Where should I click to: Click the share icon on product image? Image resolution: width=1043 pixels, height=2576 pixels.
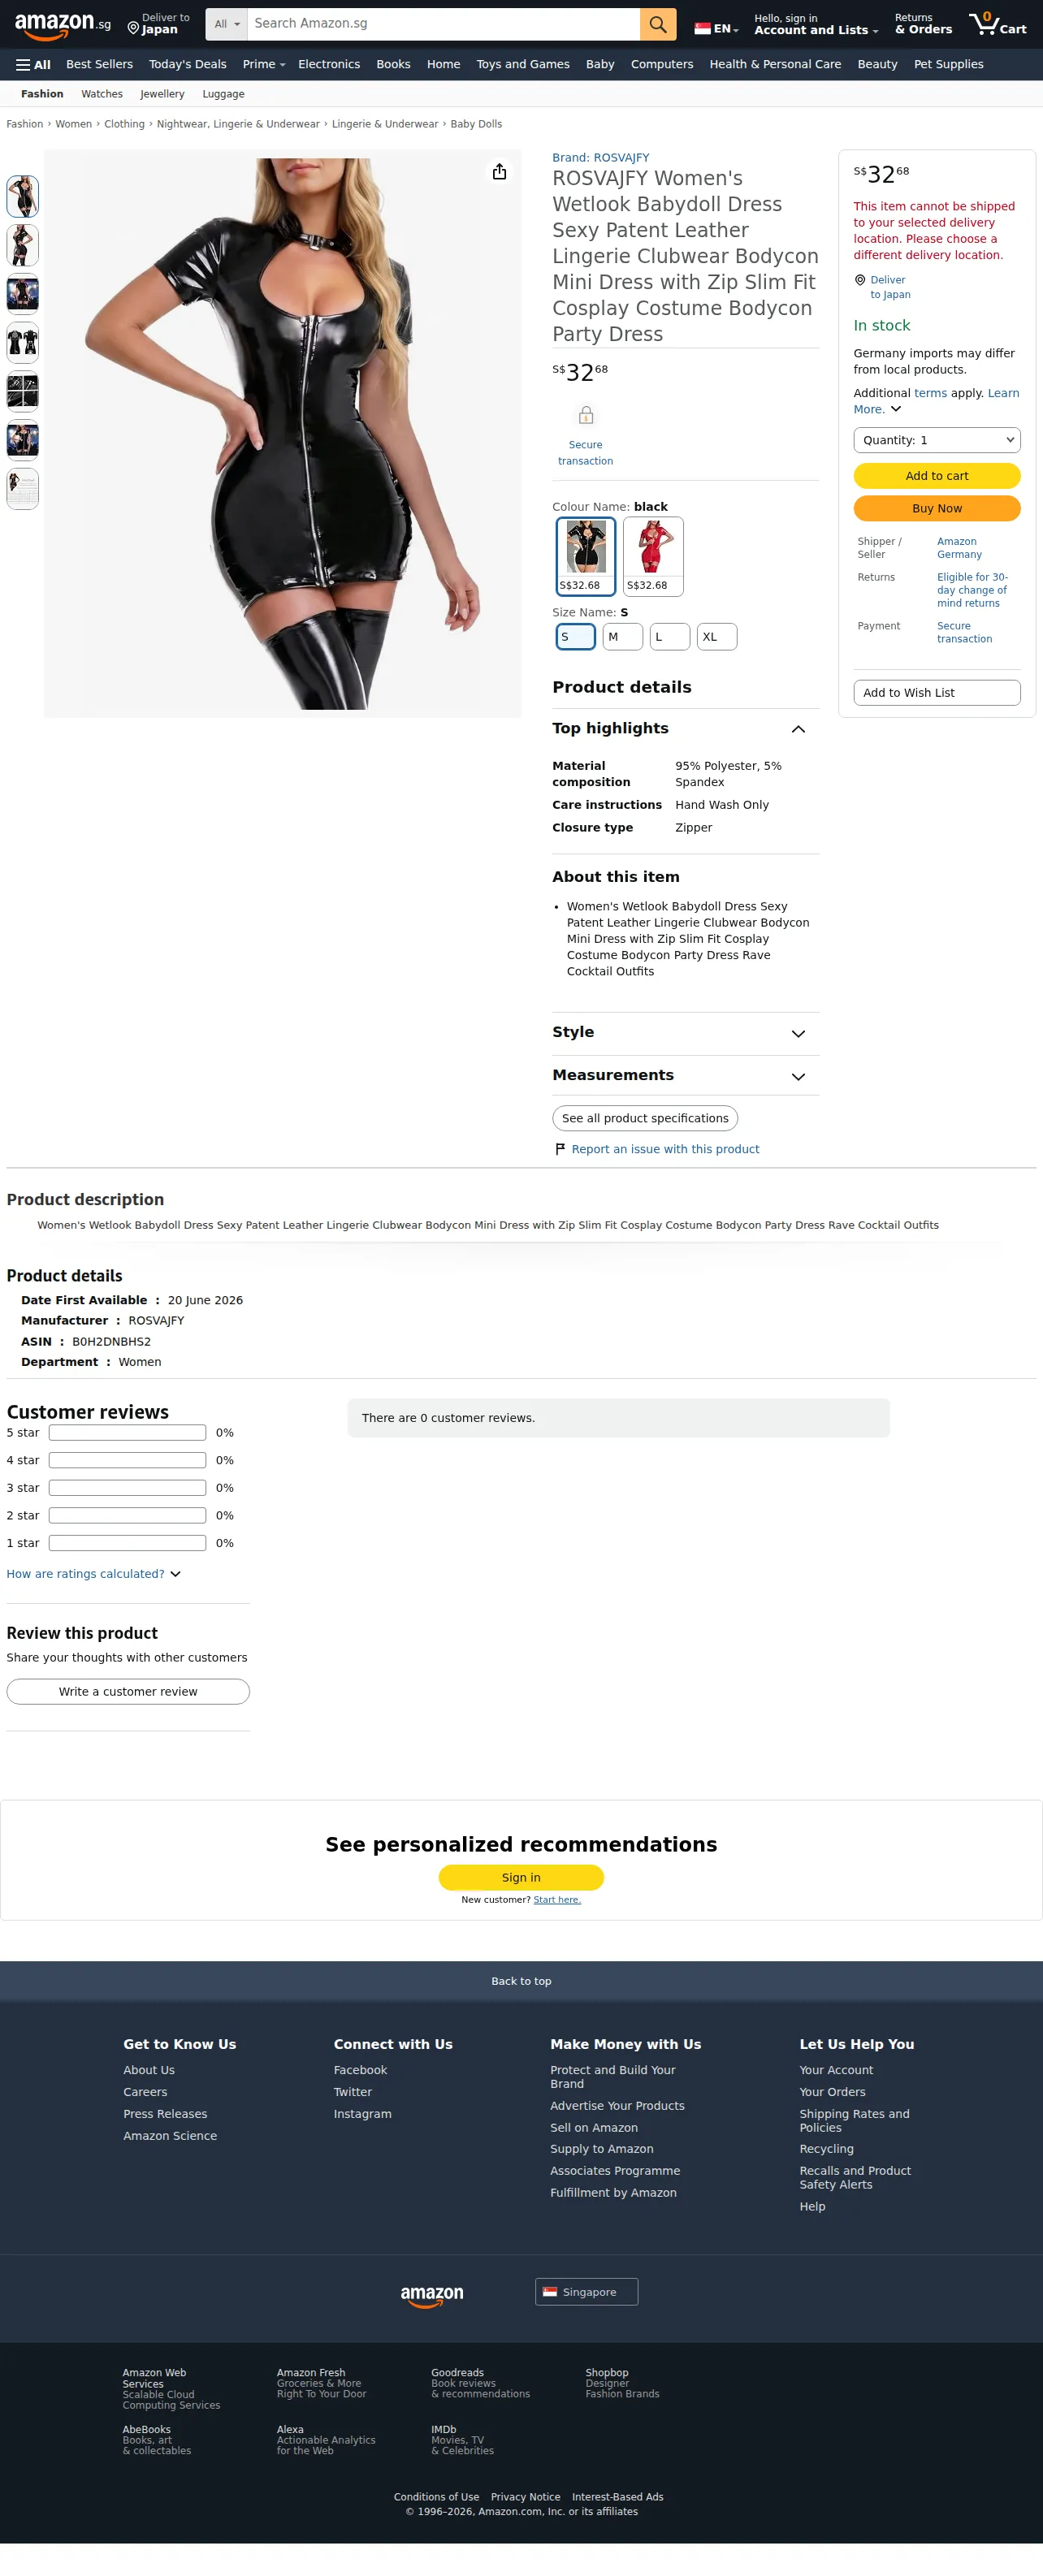point(499,172)
